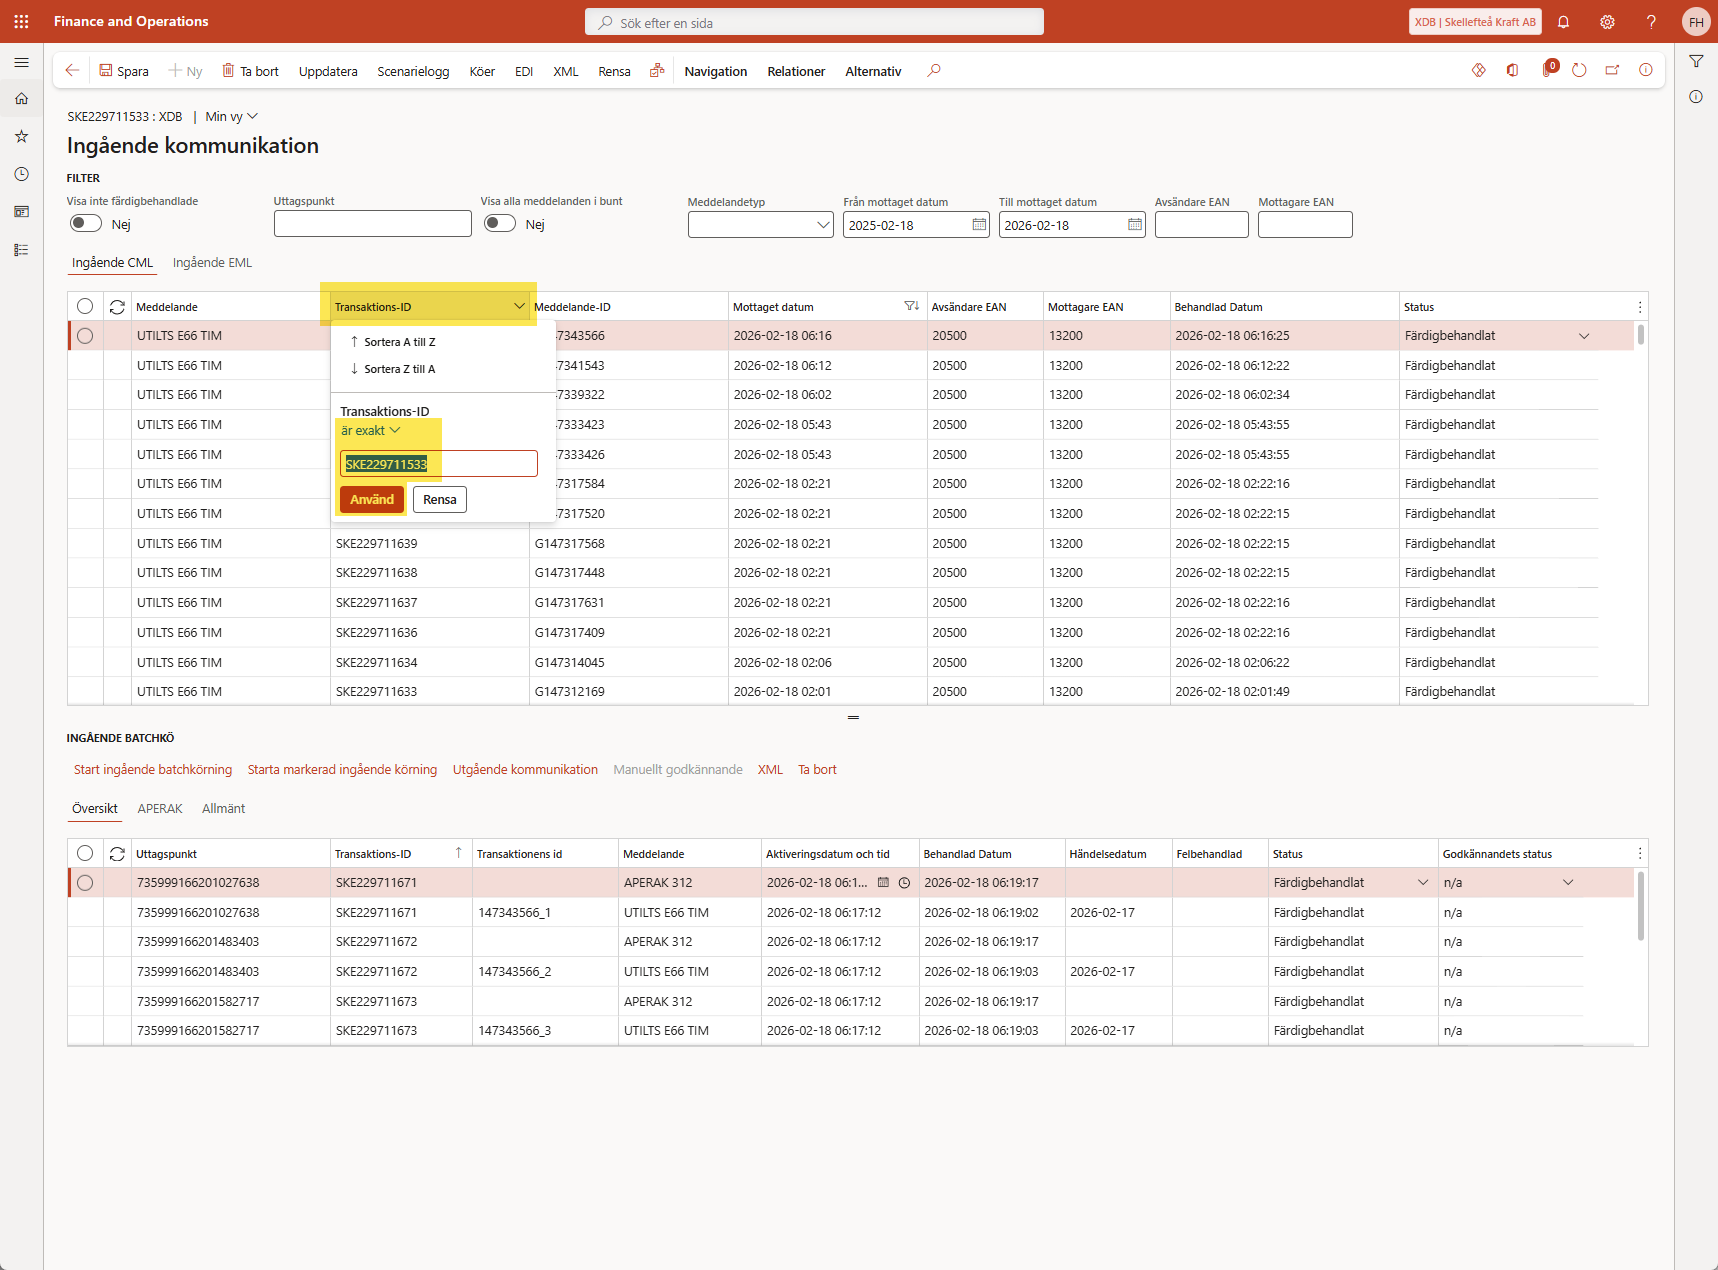The height and width of the screenshot is (1270, 1718).
Task: Click Start ingående batchkörning link
Action: coord(153,770)
